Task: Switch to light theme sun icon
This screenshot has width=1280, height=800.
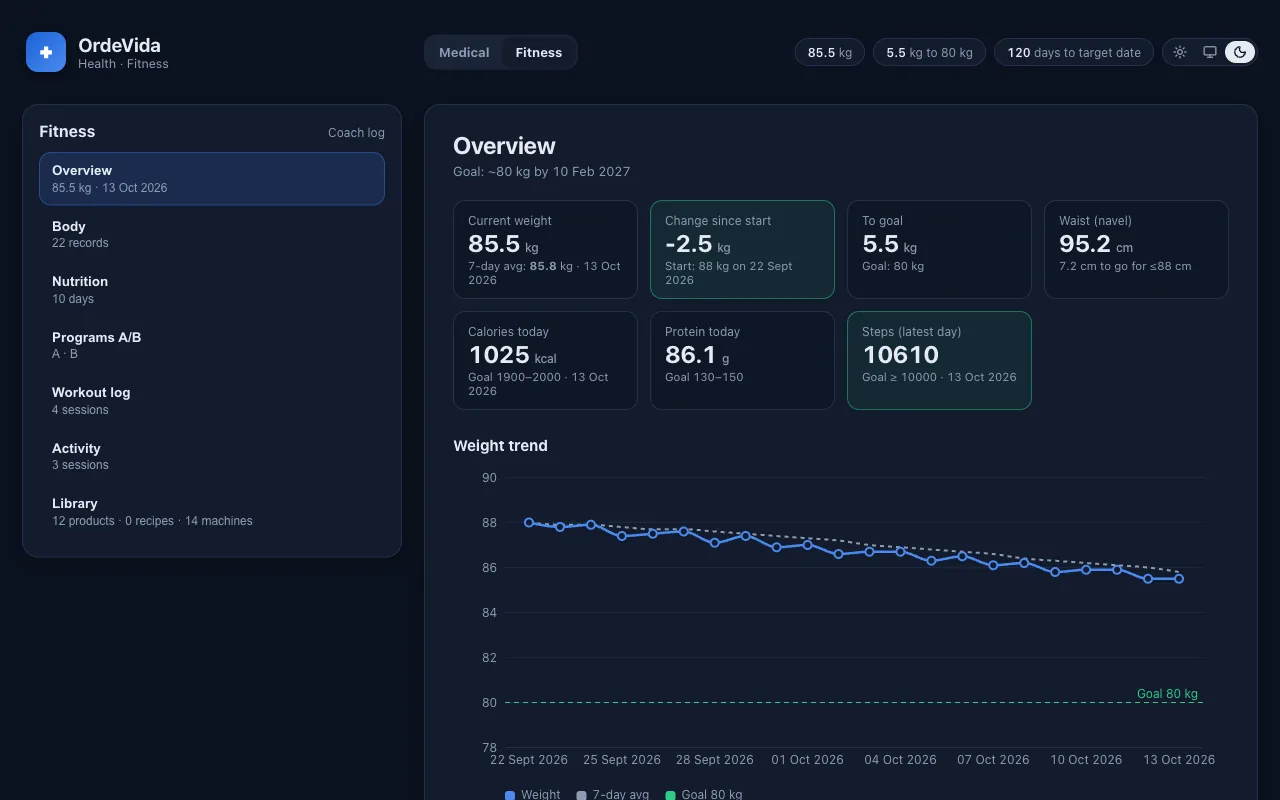Action: (x=1180, y=52)
